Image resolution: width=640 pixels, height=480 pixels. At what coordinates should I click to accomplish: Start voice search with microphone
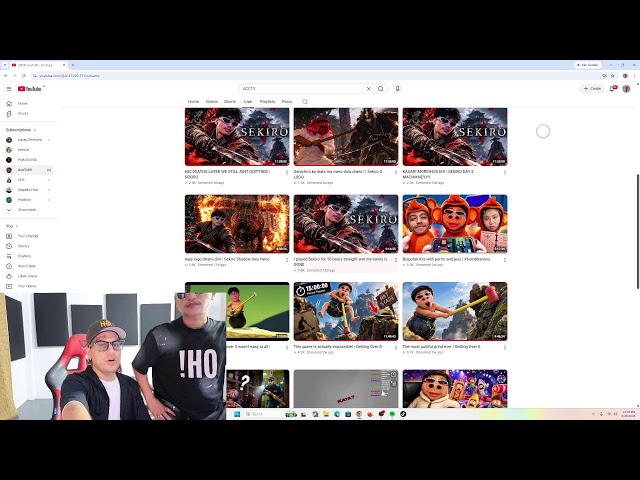[x=398, y=89]
